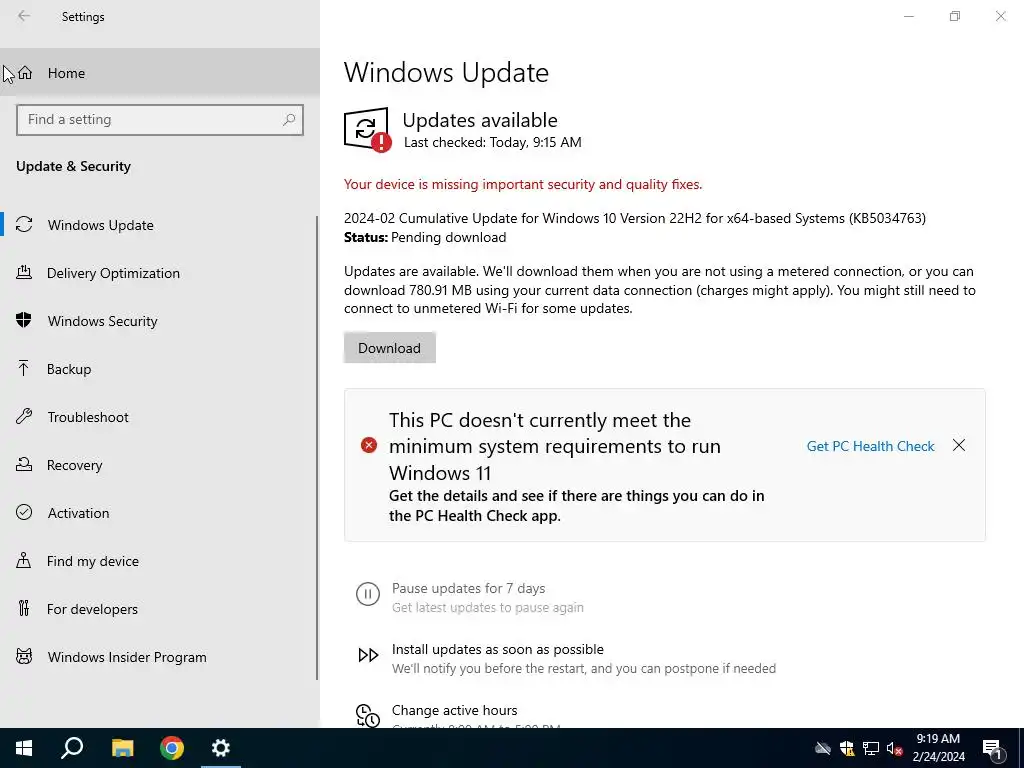Screen dimensions: 1024x768
Task: Focus the Find a setting search box
Action: [x=160, y=120]
